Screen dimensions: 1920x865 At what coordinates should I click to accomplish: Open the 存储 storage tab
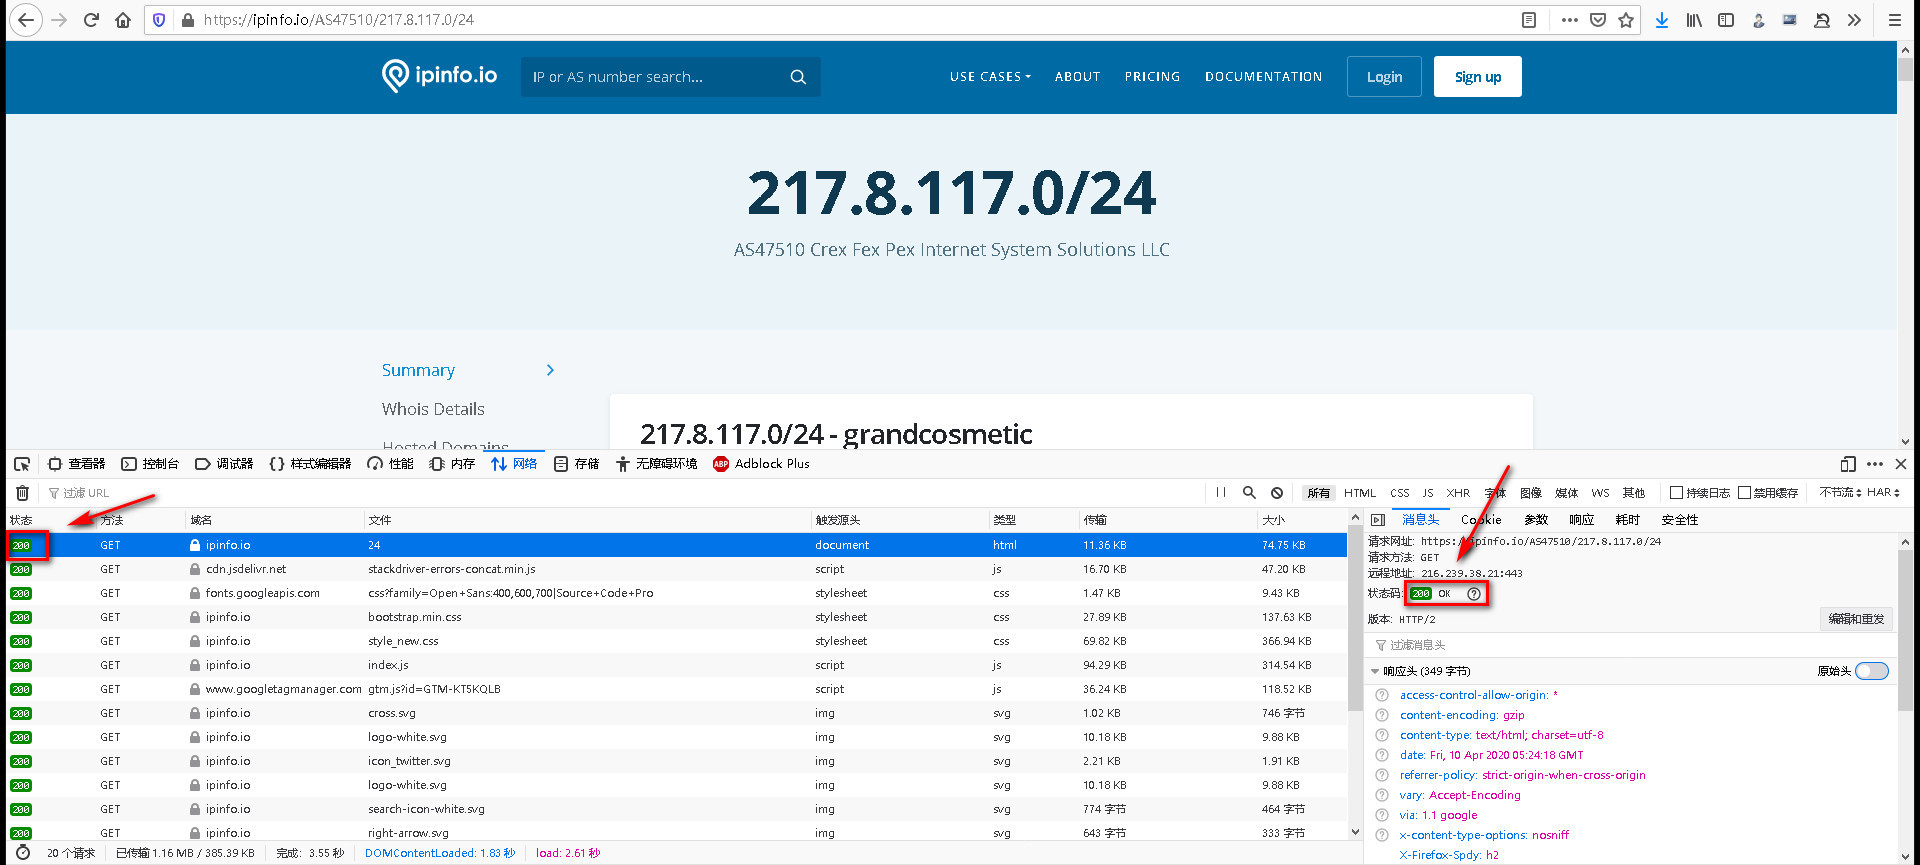point(577,464)
